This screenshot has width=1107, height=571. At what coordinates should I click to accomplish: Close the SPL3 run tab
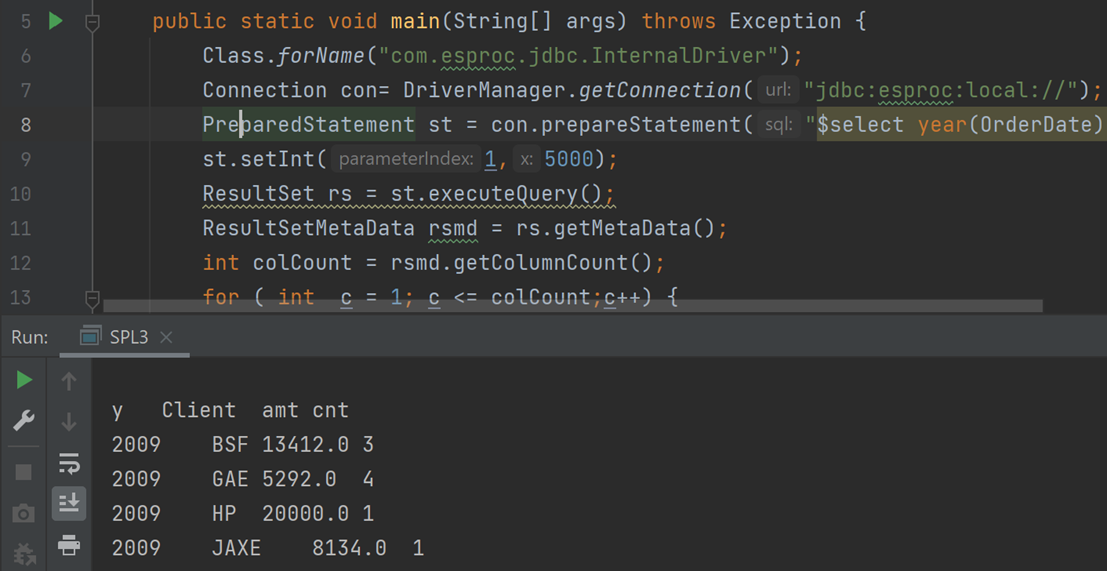(x=167, y=337)
